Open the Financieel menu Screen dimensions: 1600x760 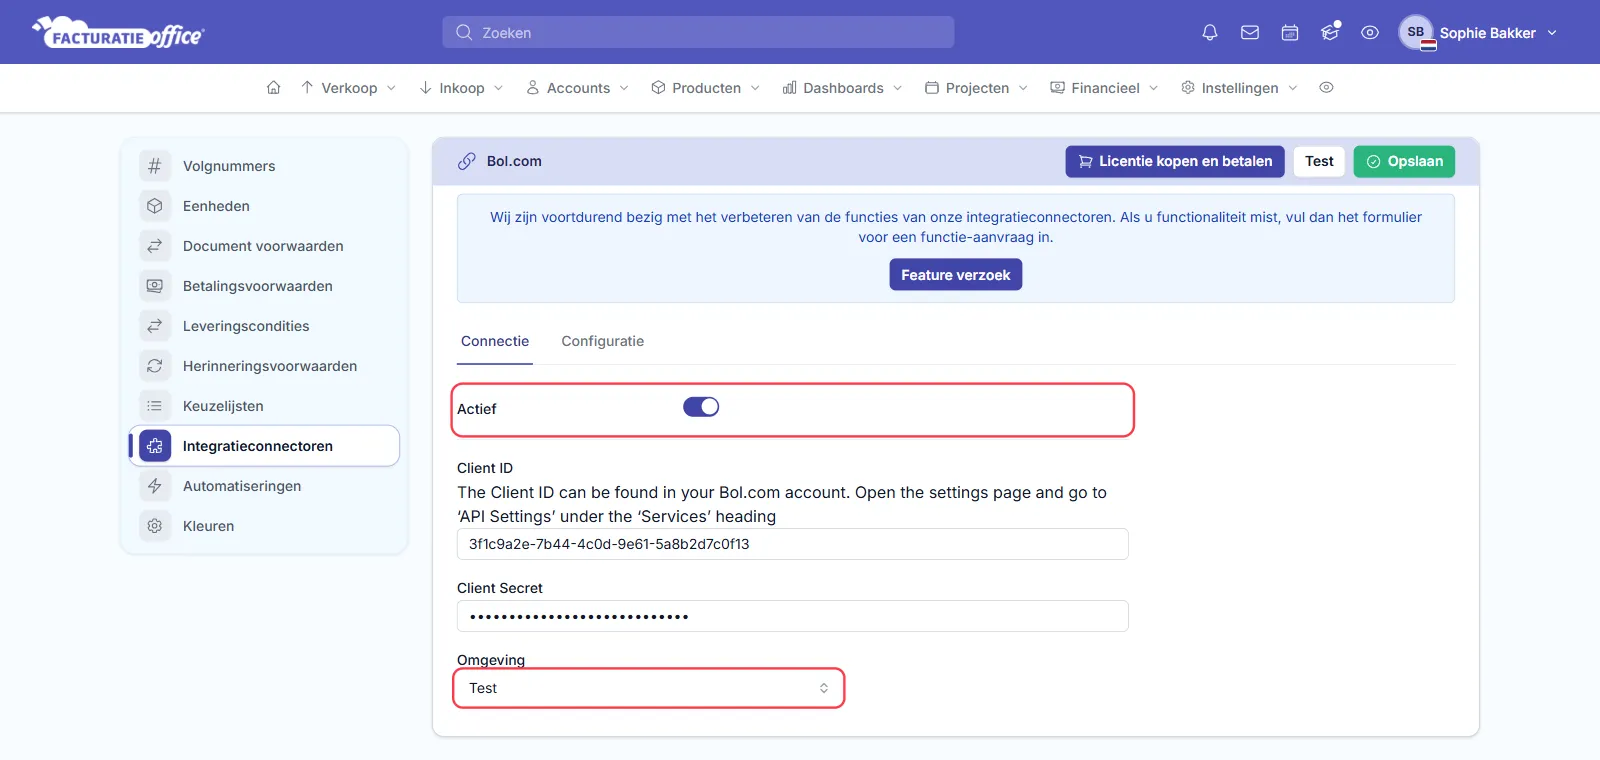1104,88
